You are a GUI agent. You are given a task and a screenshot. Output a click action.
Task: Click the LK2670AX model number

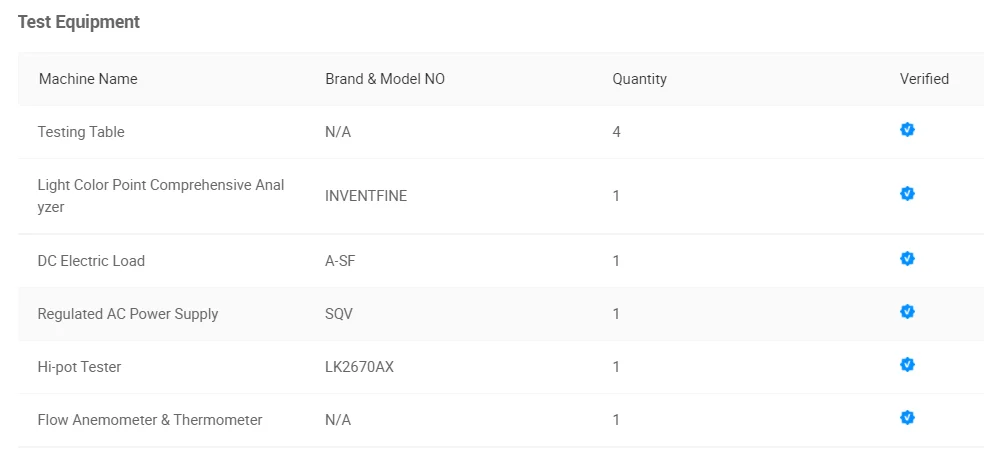359,367
